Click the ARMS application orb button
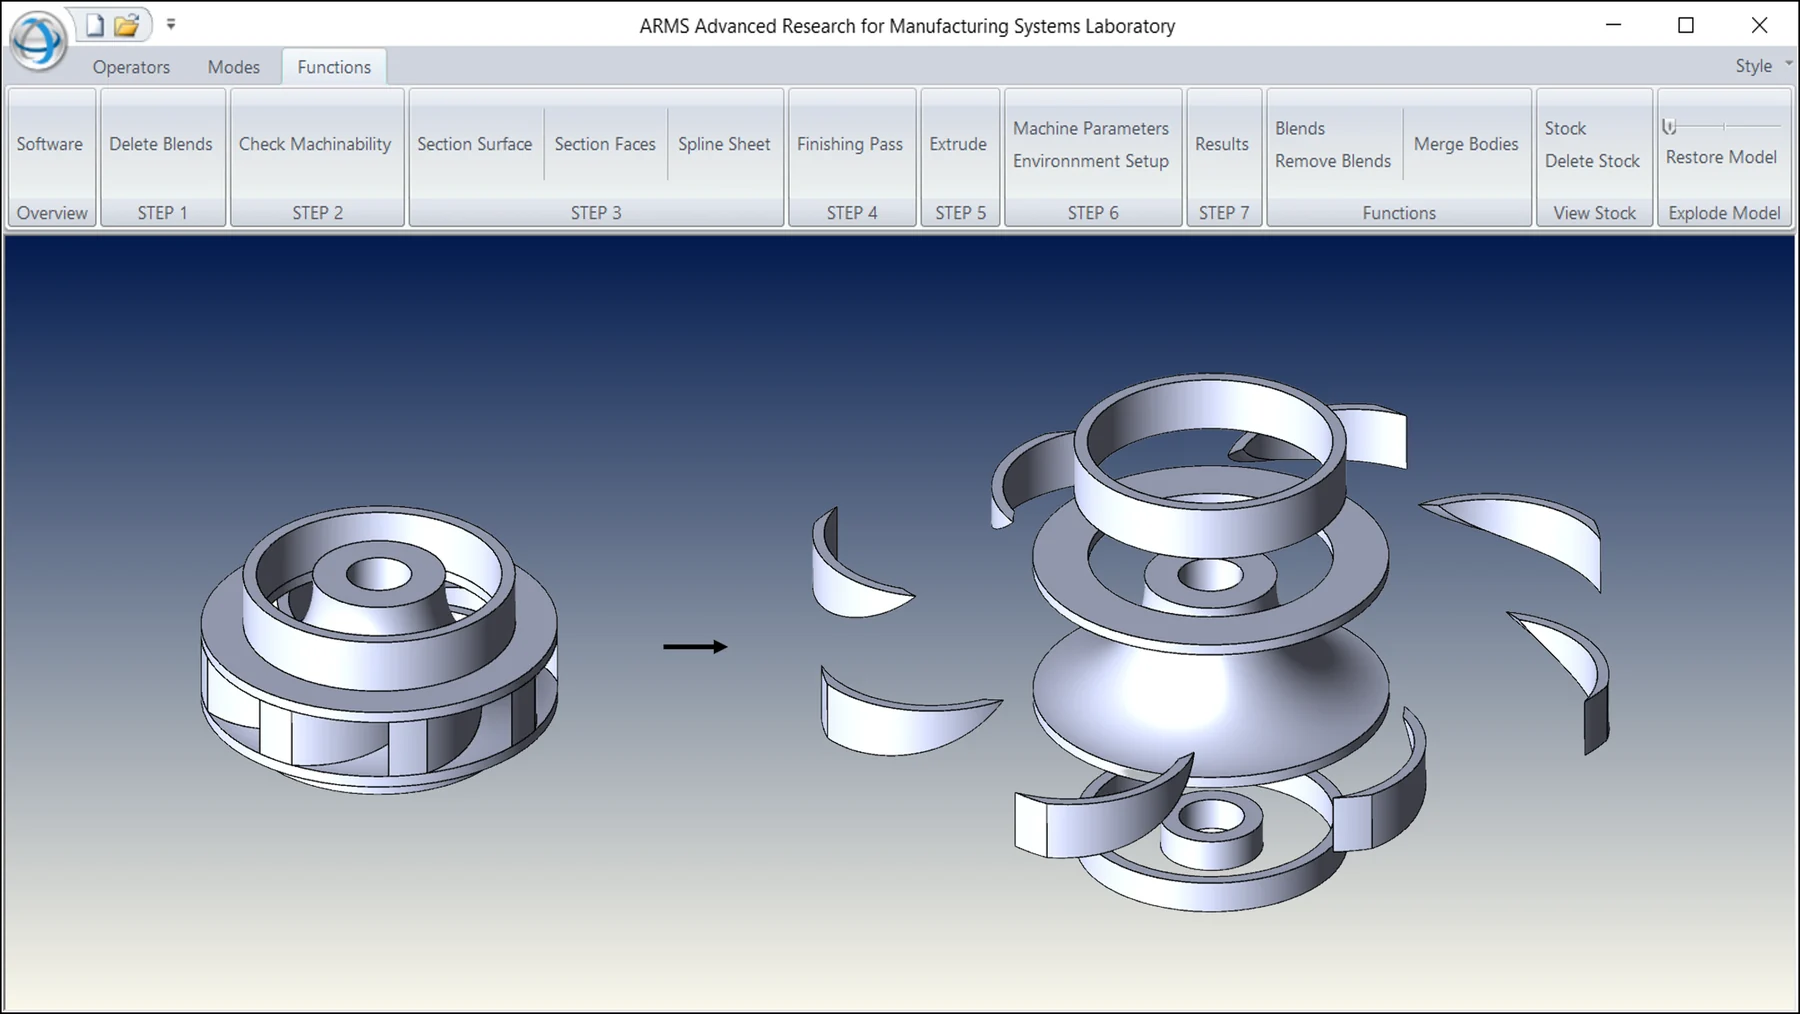Viewport: 1800px width, 1014px height. [x=38, y=40]
